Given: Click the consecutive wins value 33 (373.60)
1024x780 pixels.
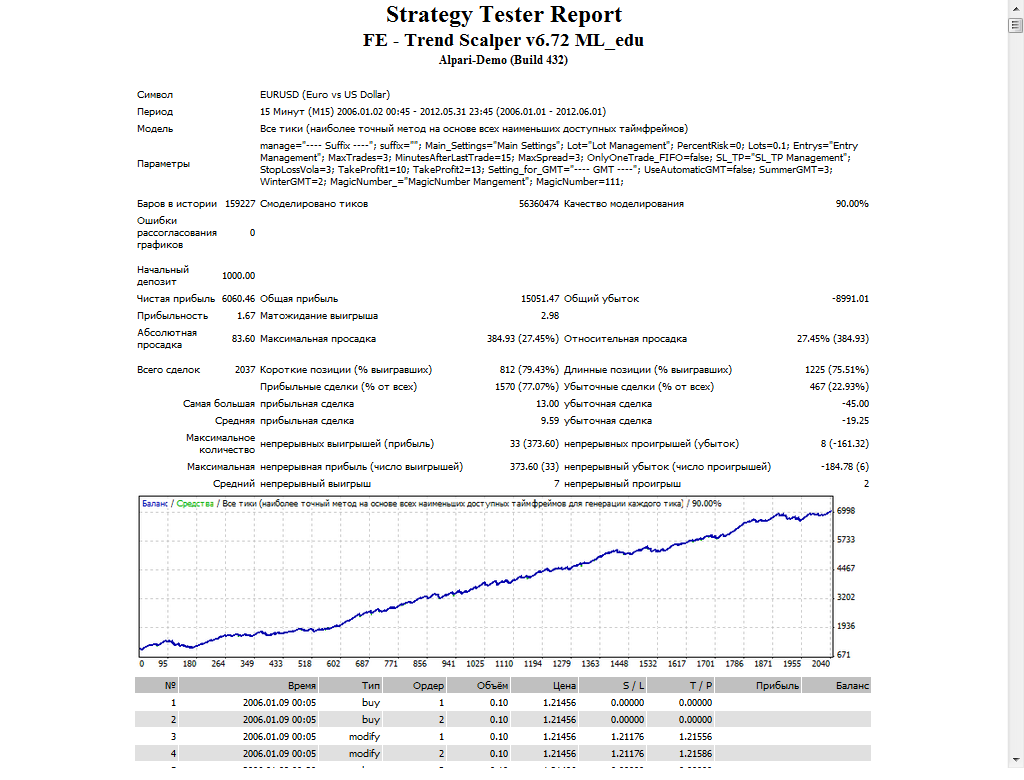Looking at the screenshot, I should tap(534, 444).
